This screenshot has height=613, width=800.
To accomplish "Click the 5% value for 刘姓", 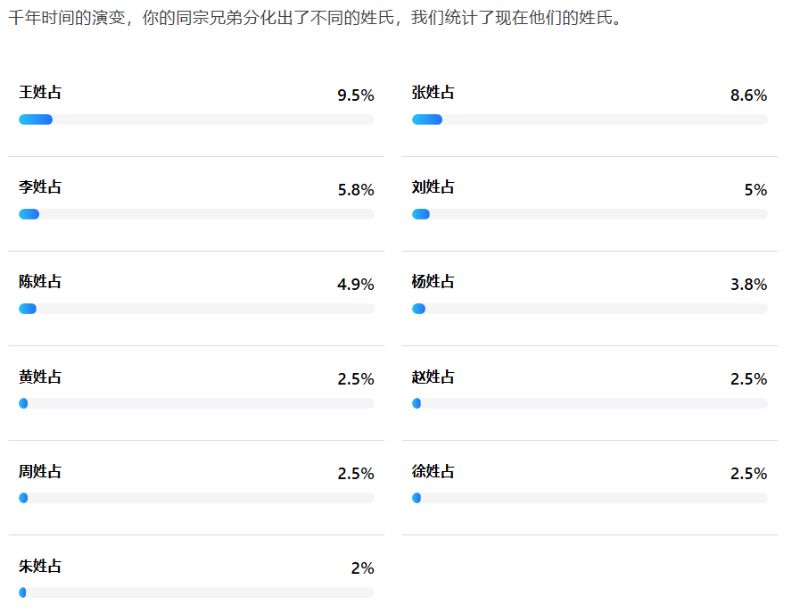I will (755, 190).
